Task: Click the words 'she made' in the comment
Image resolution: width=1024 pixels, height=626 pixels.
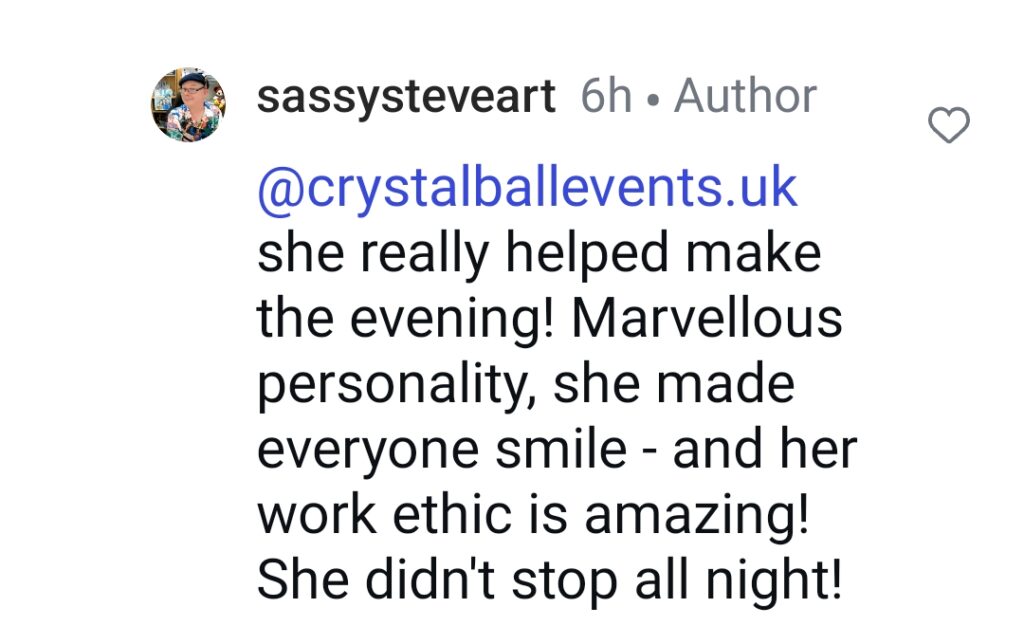Action: pos(674,384)
